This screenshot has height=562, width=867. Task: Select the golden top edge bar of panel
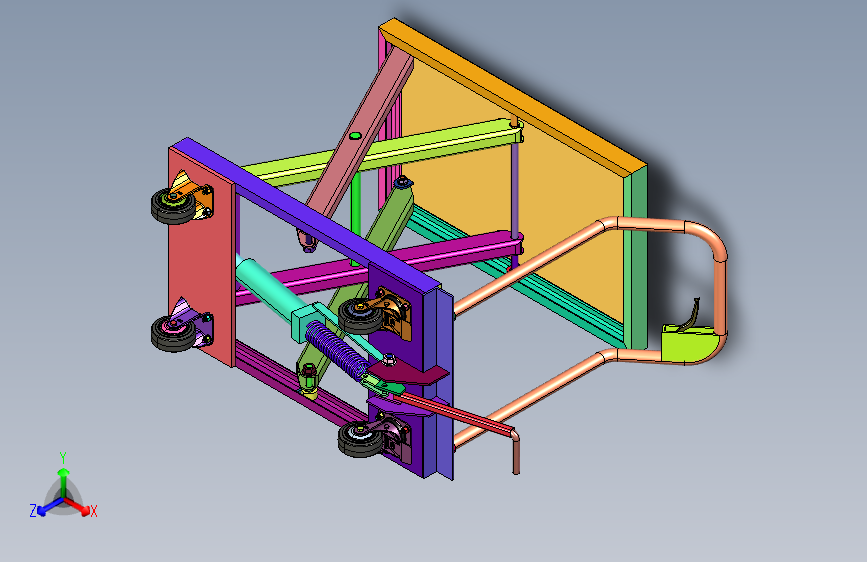tap(513, 95)
